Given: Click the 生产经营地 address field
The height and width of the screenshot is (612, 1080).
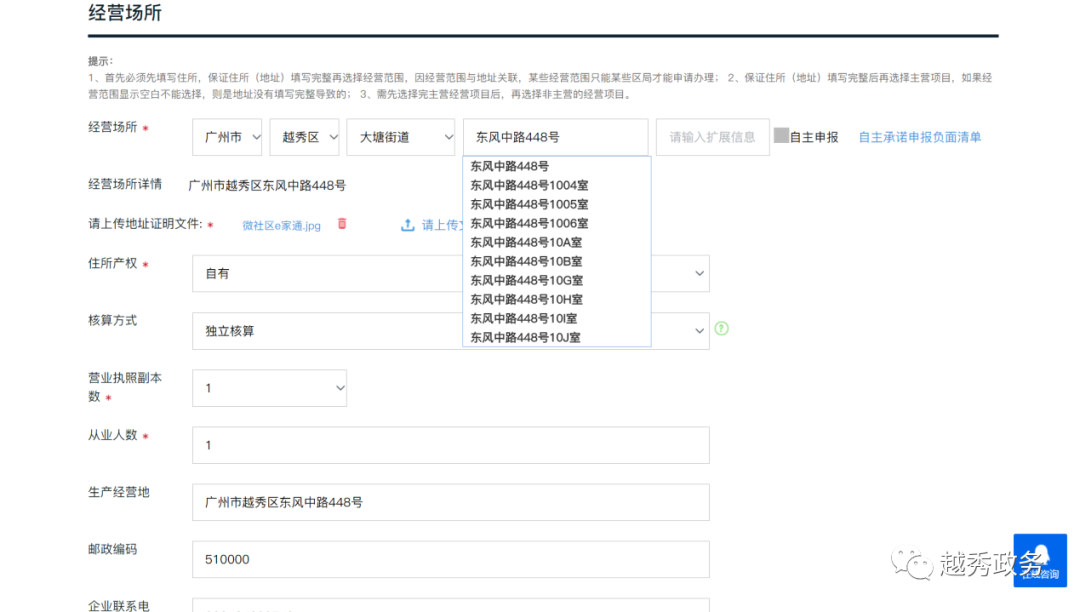Looking at the screenshot, I should tap(450, 503).
